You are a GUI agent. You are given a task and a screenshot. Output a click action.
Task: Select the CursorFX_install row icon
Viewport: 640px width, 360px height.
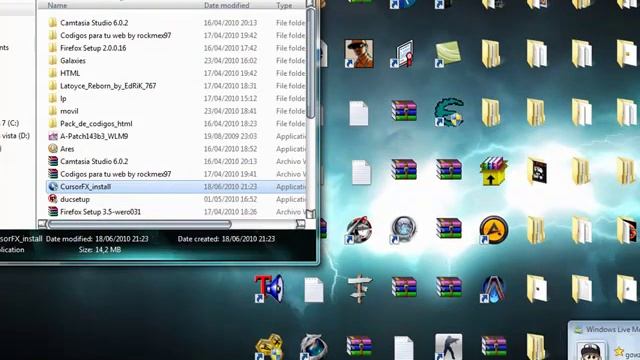[53, 187]
